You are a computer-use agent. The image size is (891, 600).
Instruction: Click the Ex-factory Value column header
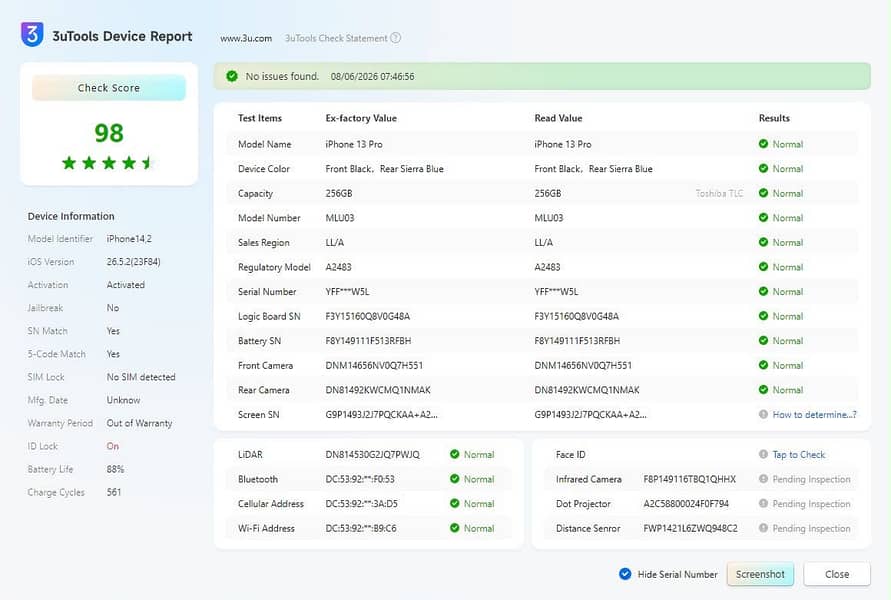click(x=361, y=118)
